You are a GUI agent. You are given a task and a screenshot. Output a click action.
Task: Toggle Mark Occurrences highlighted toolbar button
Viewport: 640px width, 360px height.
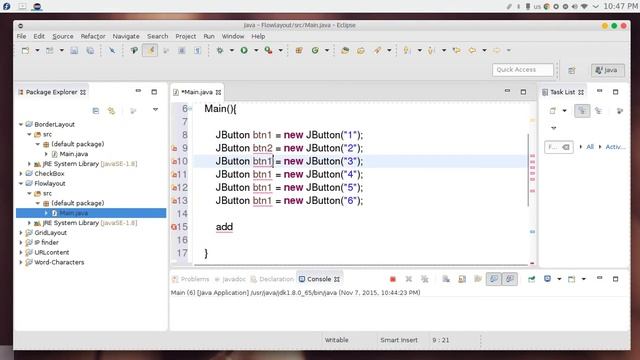tap(150, 51)
